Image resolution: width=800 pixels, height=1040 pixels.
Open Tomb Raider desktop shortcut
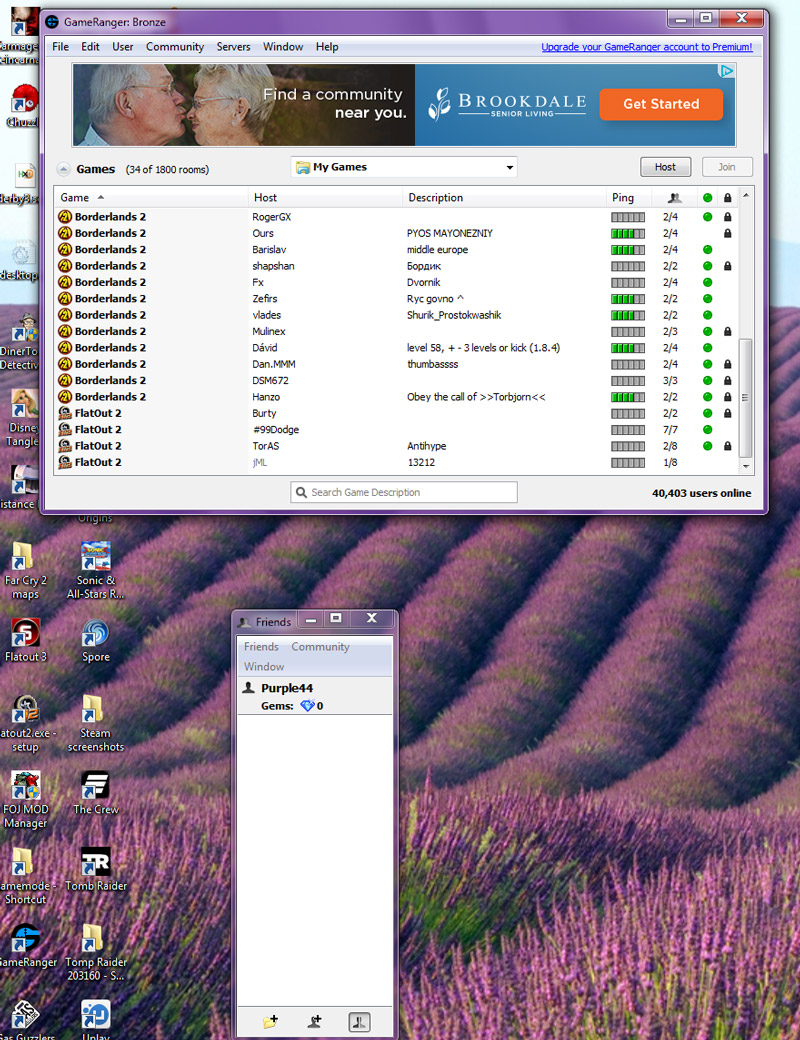96,869
